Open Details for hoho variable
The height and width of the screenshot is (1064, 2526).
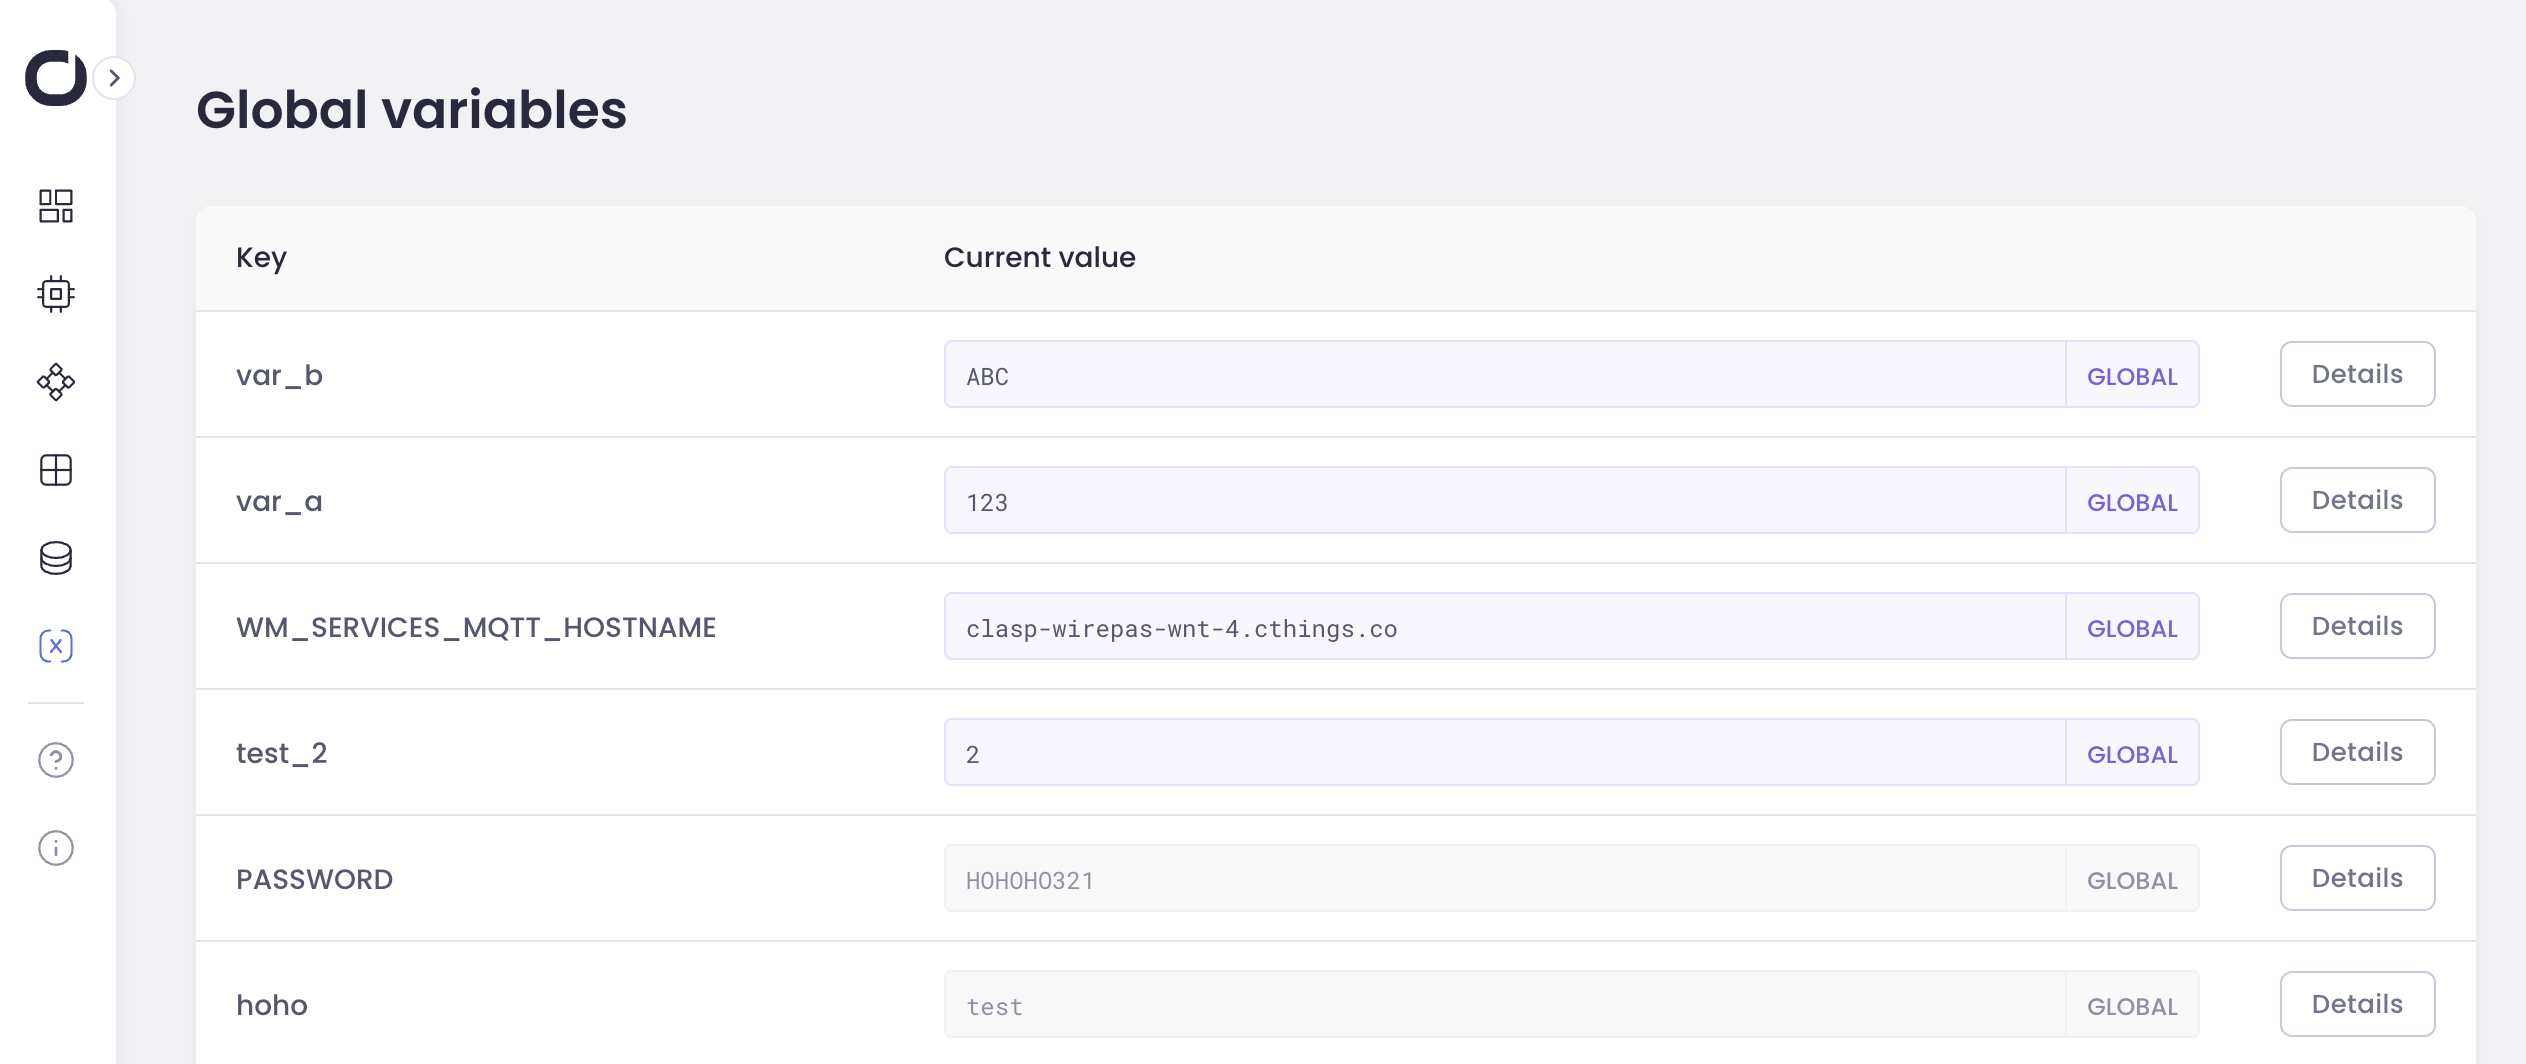(2357, 1004)
